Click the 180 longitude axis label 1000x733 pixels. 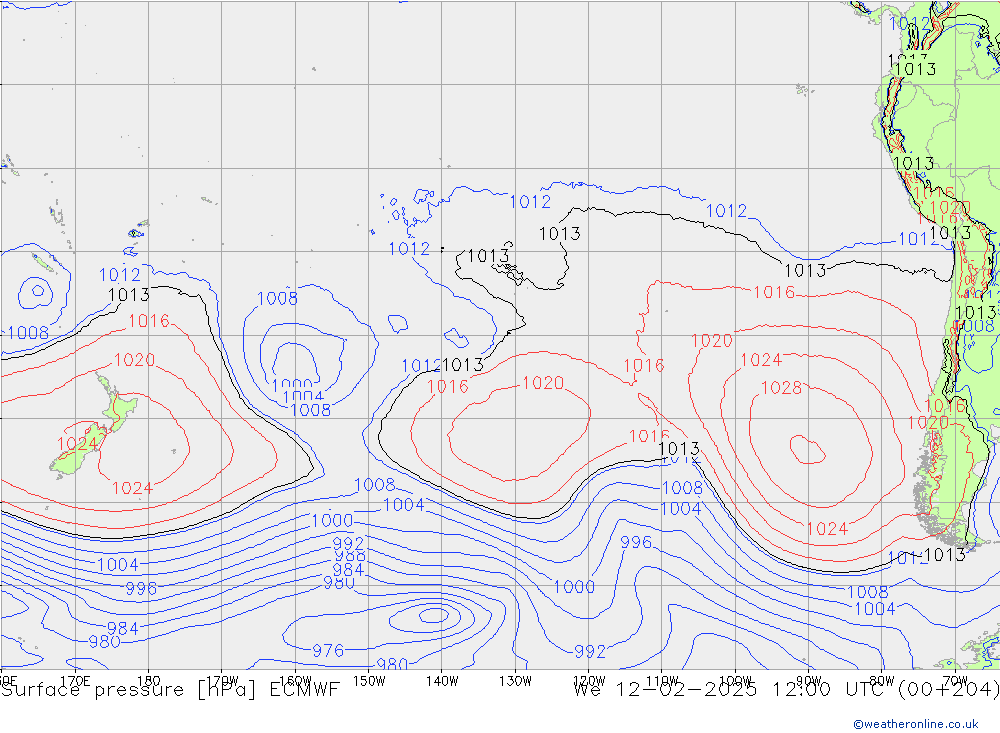click(149, 681)
